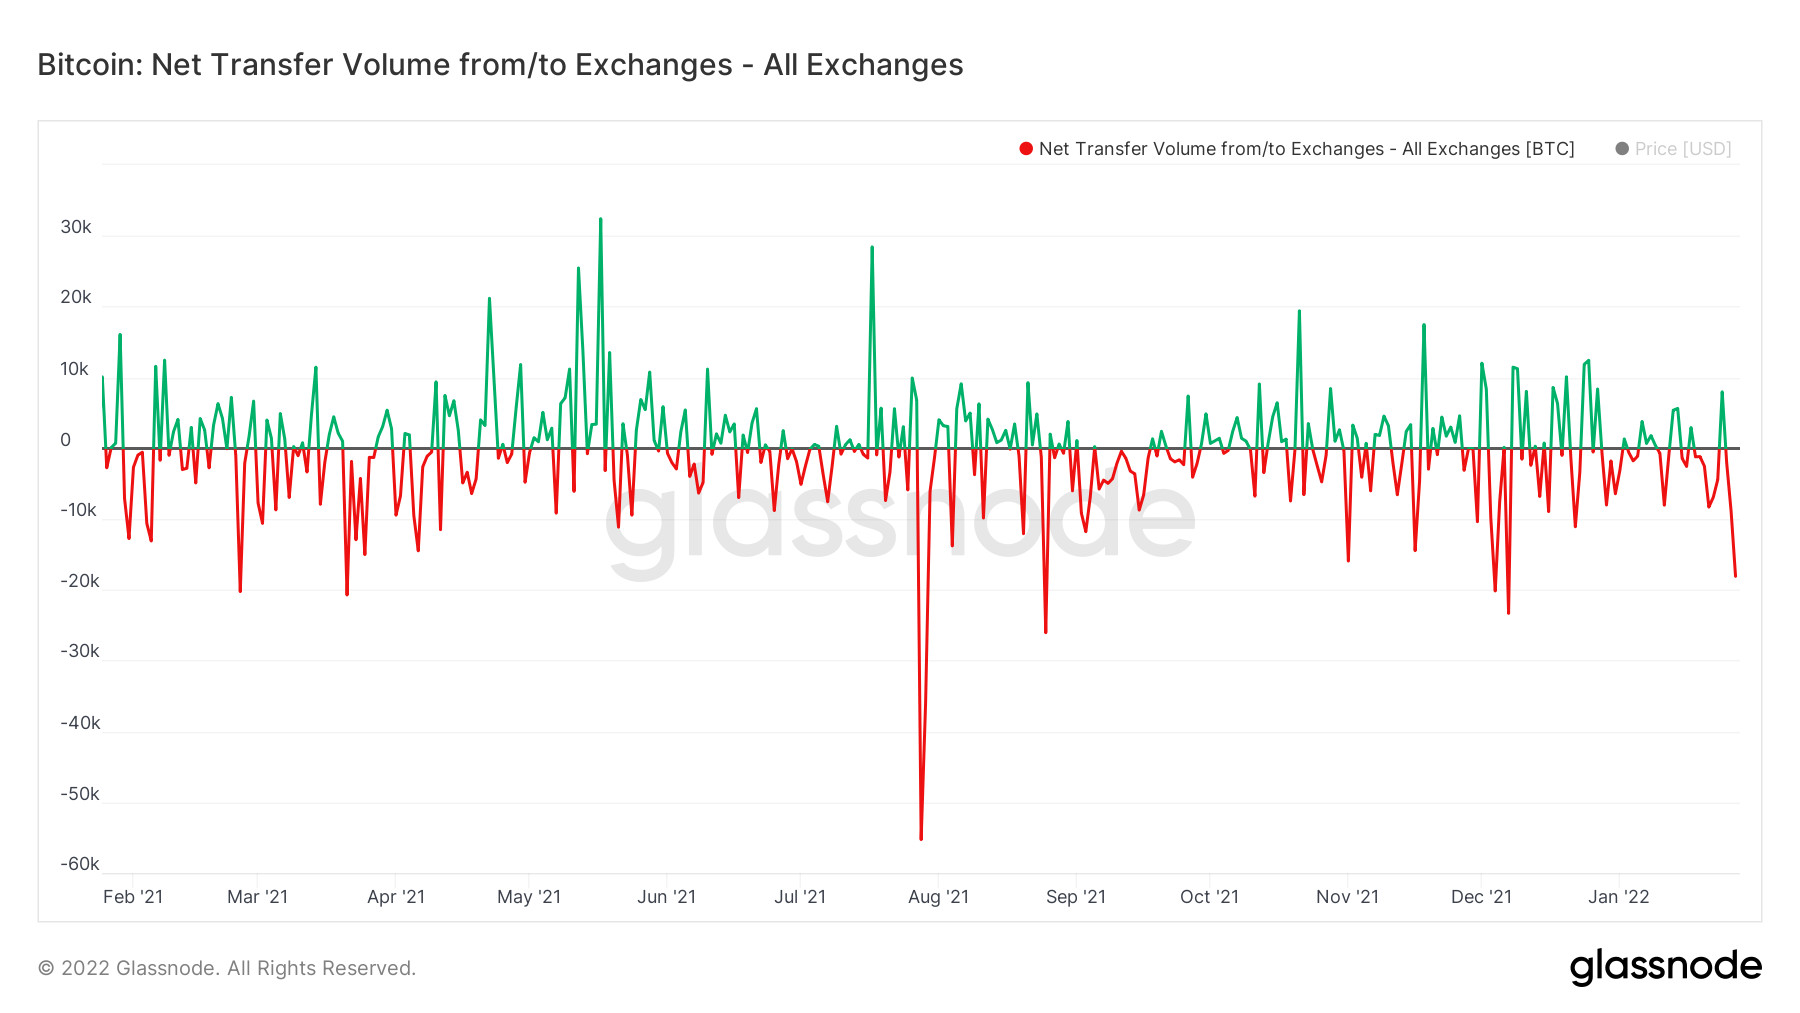Click the May '21 x-axis label

tap(529, 897)
